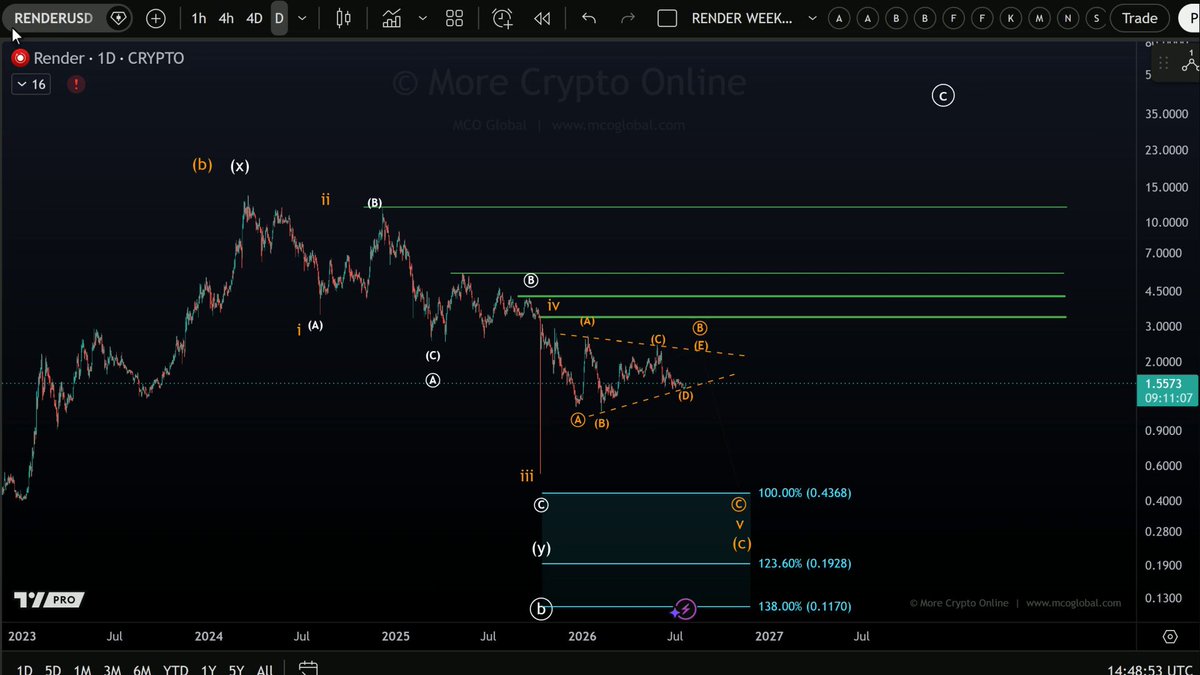Viewport: 1200px width, 675px height.
Task: Click the K circle shortcut button
Action: click(1012, 18)
